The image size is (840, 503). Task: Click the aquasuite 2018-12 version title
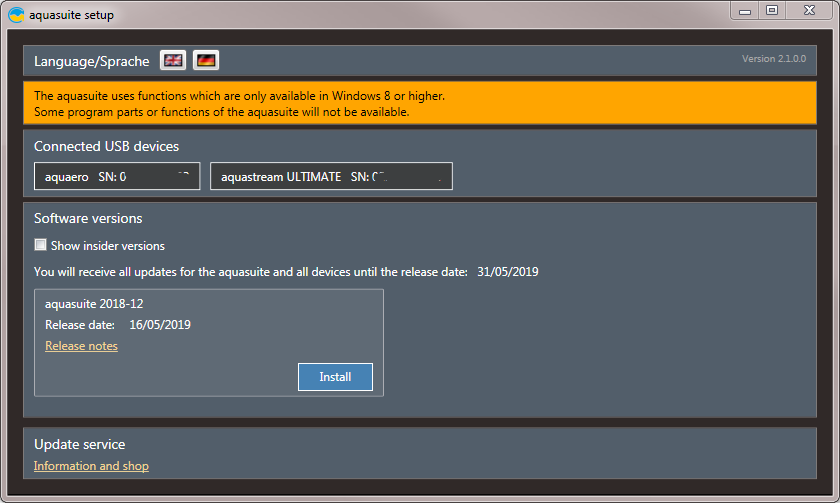click(94, 304)
